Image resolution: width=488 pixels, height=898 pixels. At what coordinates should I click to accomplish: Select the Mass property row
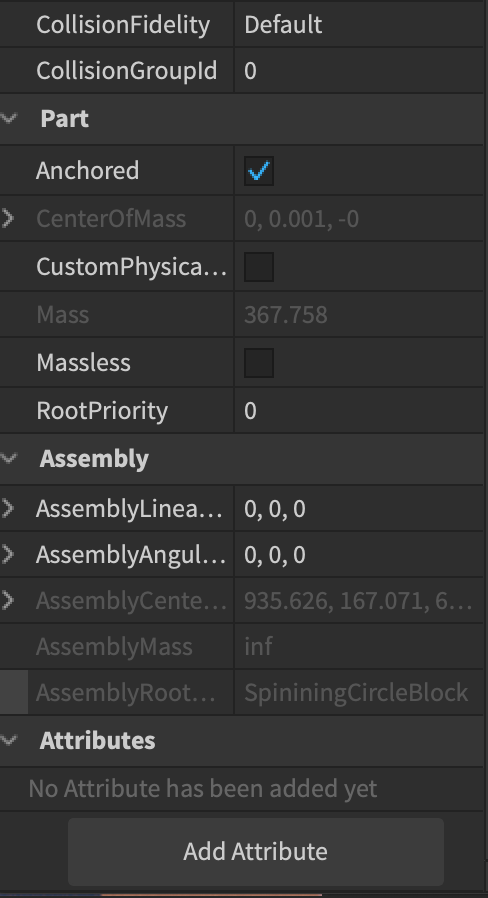point(242,314)
